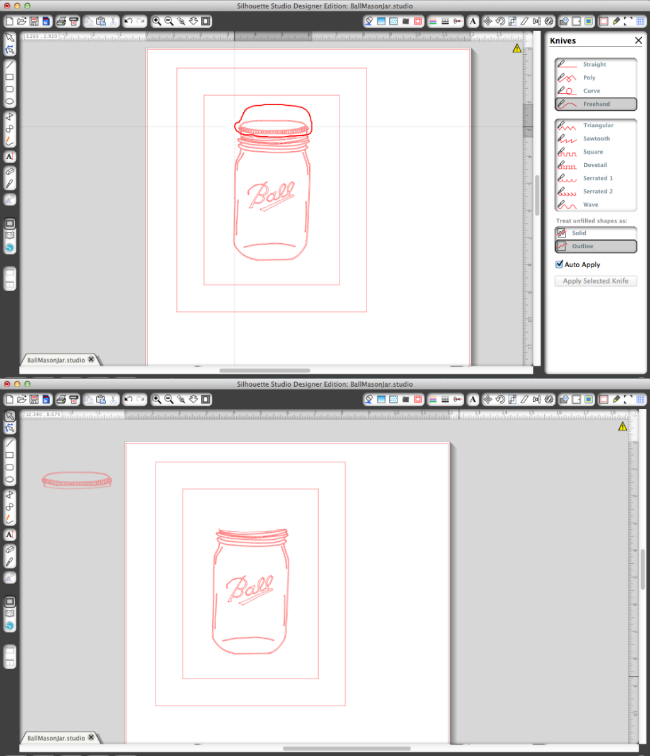Select the separated jar lid shape in bottom window
This screenshot has height=756, width=650.
(77, 481)
